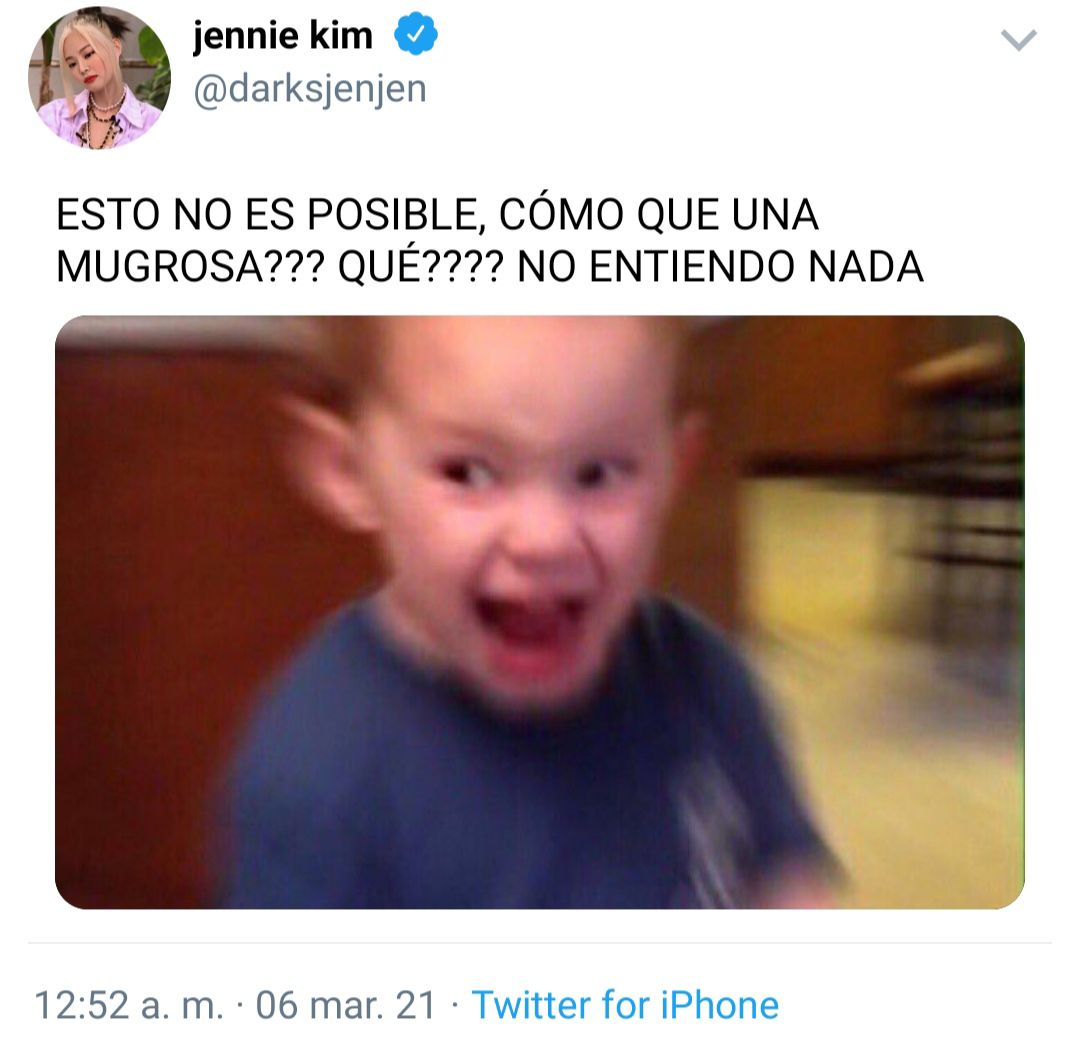The height and width of the screenshot is (1056, 1080).
Task: Click the words CÓMO QUE UNA
Action: pos(658,214)
